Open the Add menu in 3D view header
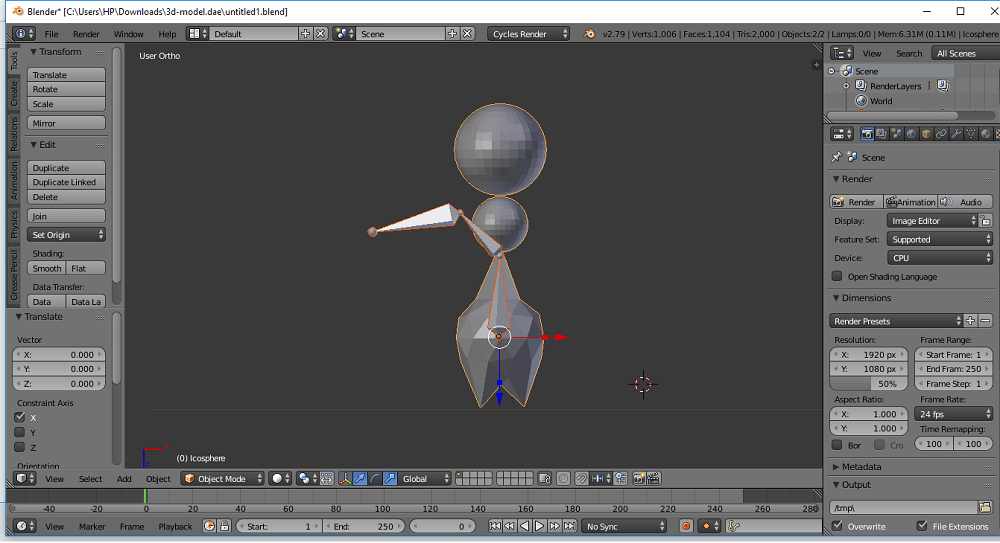This screenshot has width=1000, height=543. pyautogui.click(x=124, y=479)
